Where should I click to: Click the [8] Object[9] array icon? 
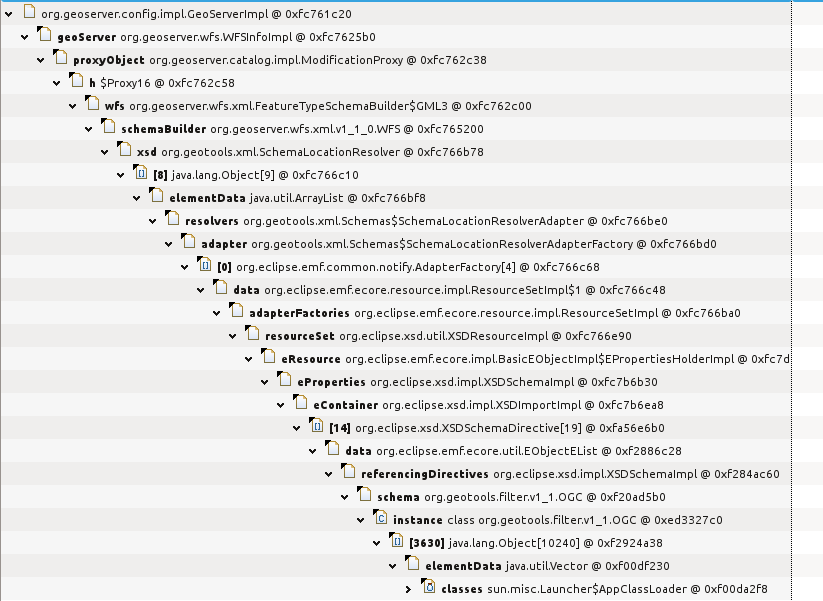[x=141, y=173]
